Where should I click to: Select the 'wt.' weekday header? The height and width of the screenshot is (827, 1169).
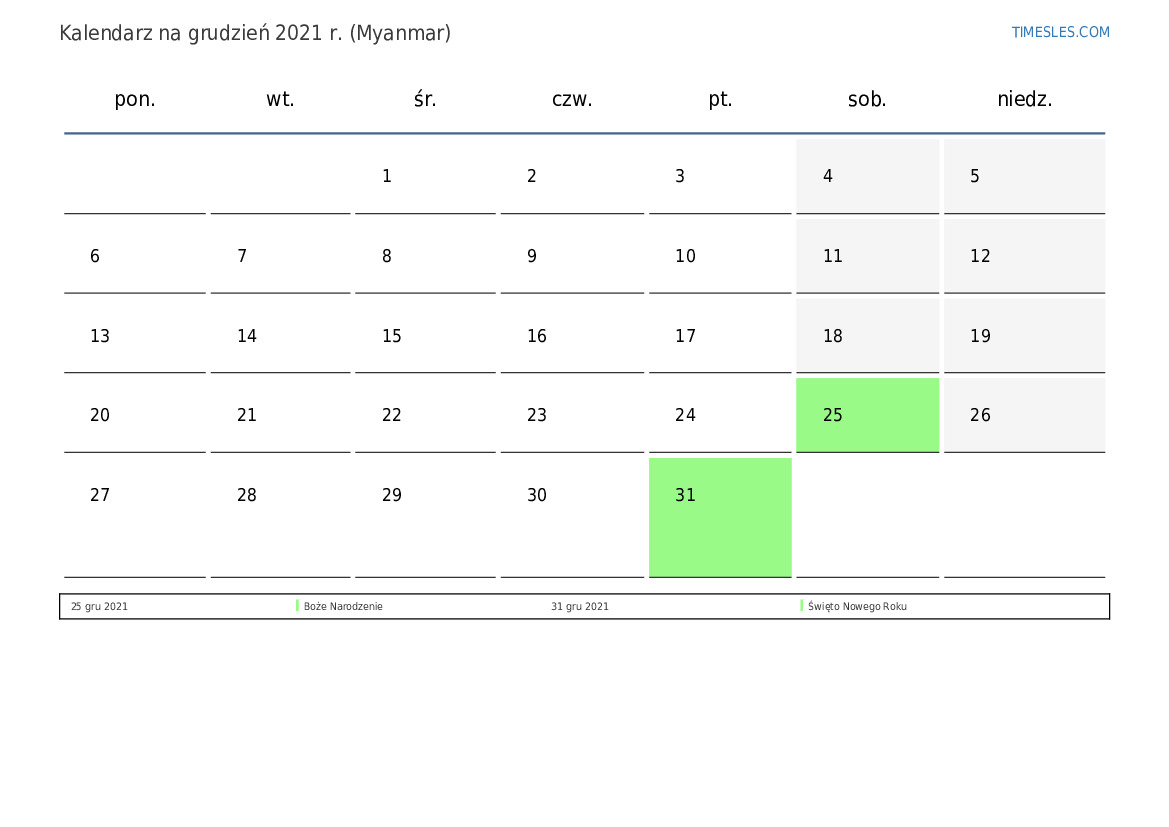280,99
